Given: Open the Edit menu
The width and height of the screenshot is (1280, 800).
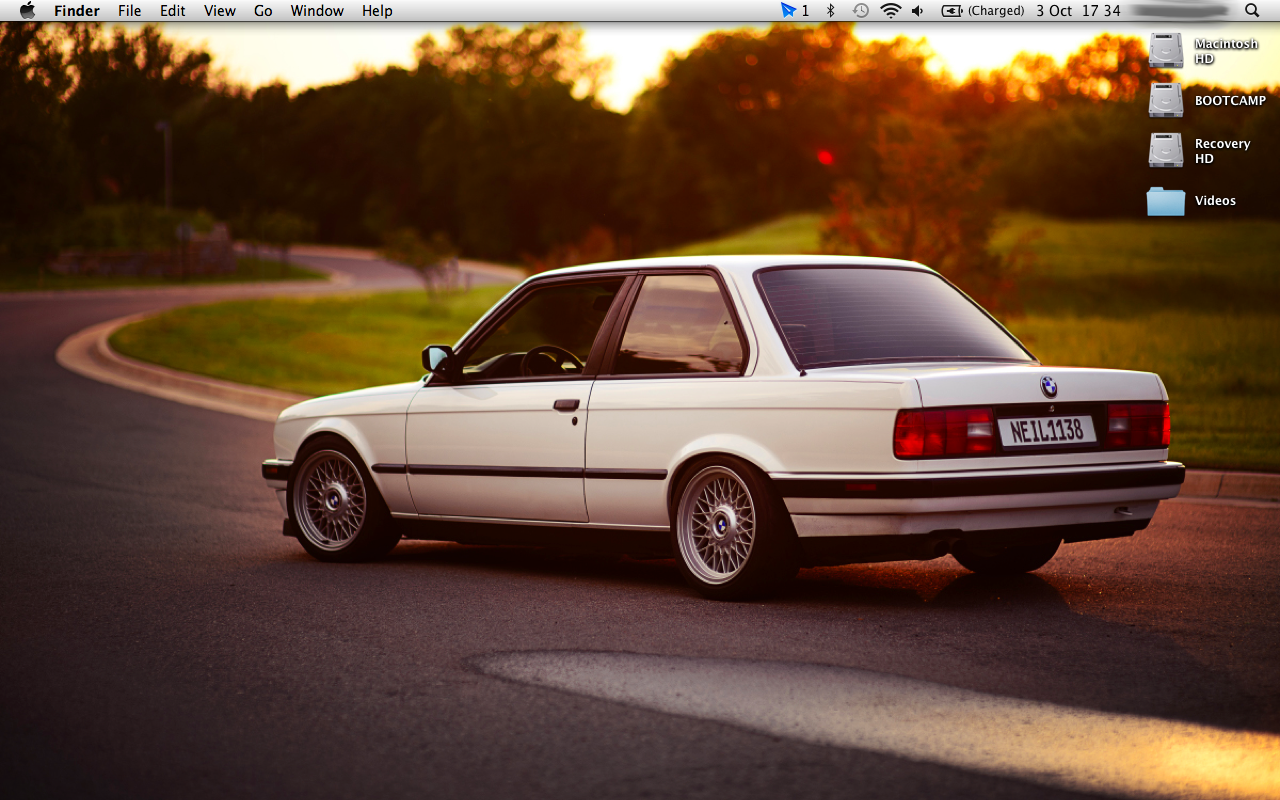Looking at the screenshot, I should click(173, 11).
